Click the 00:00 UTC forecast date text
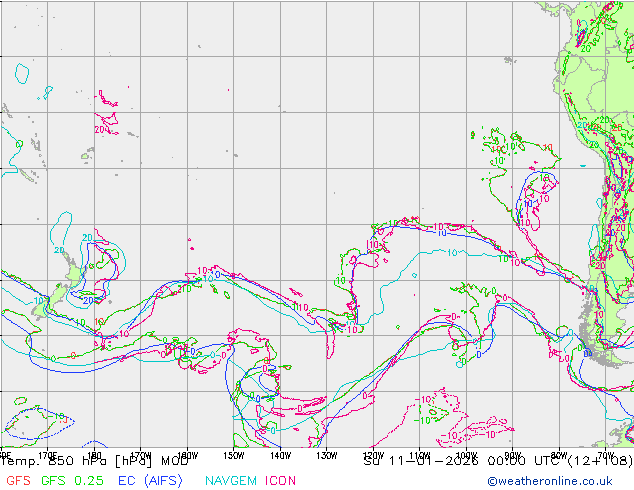This screenshot has height=490, width=634. 498,461
